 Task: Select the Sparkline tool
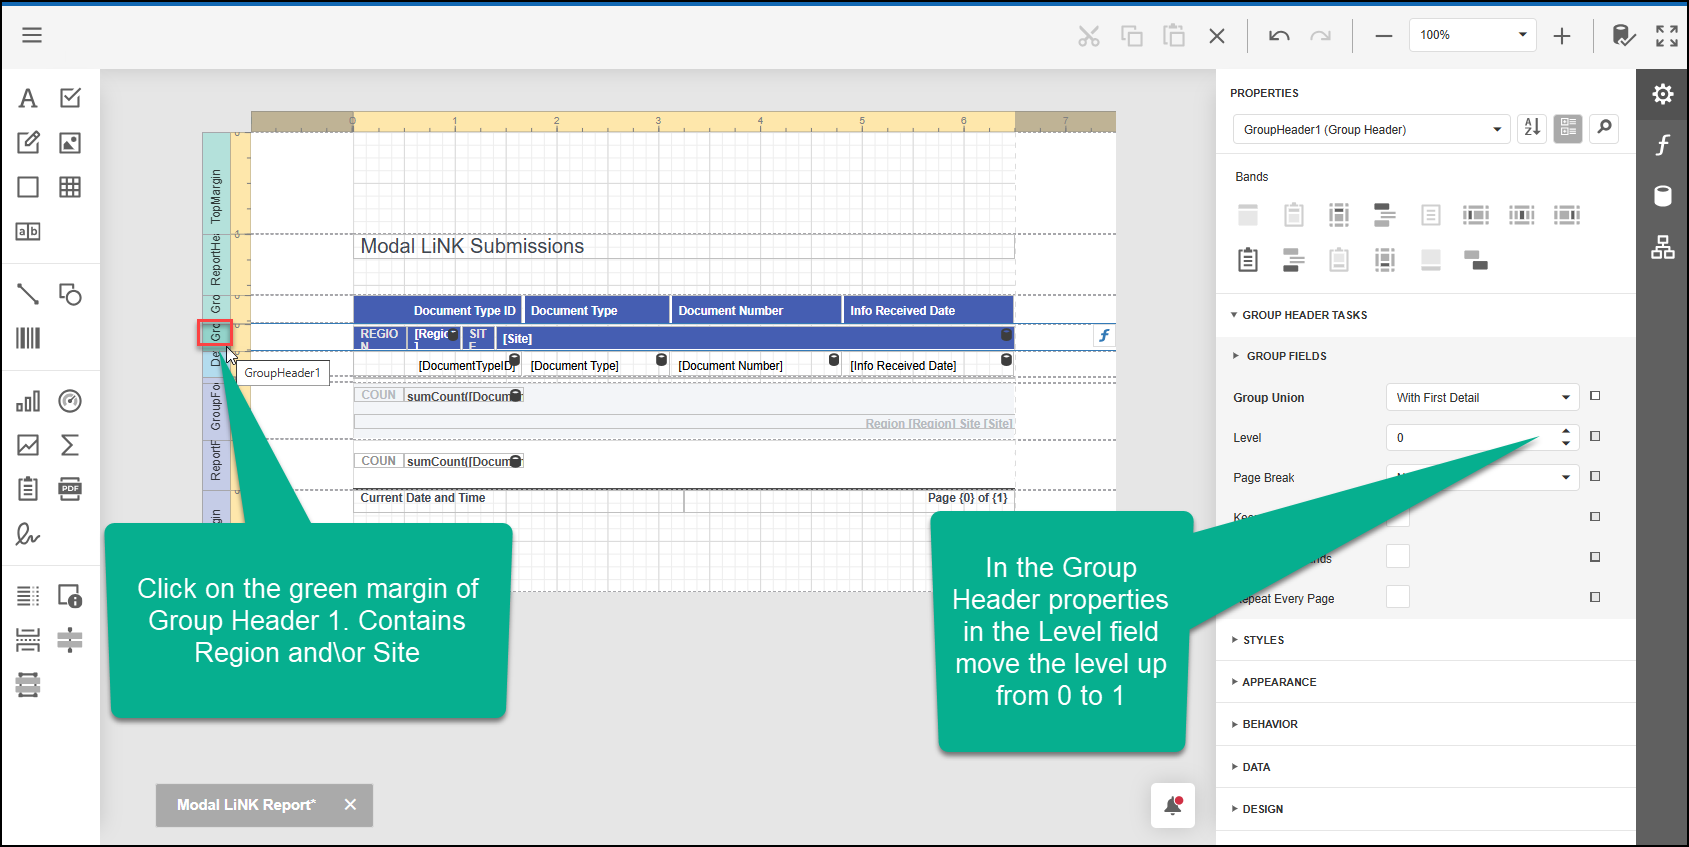[28, 445]
